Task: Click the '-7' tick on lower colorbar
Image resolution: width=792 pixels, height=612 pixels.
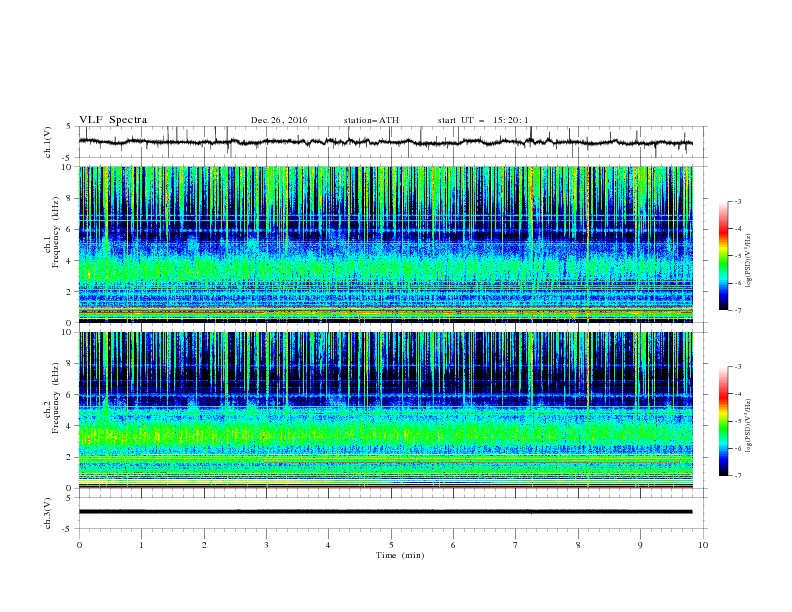Action: coord(738,476)
